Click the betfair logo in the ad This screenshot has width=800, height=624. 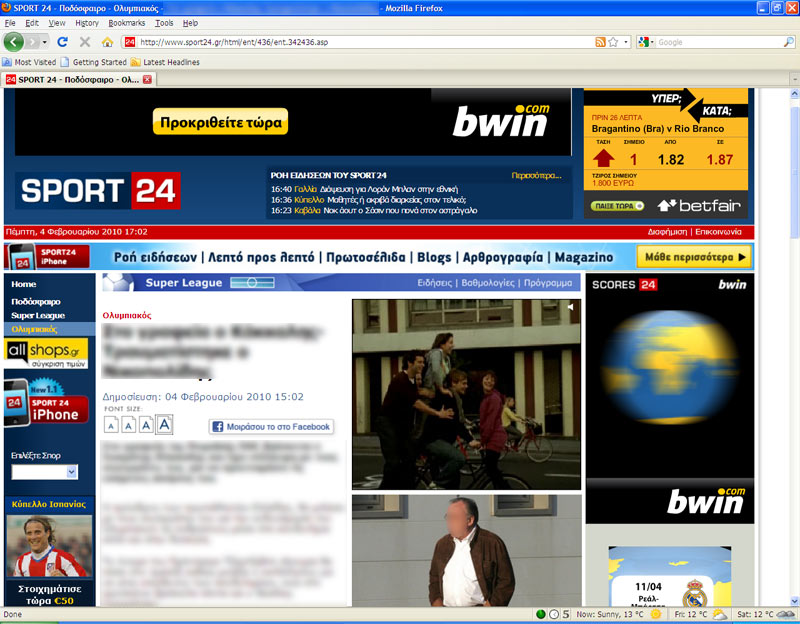click(698, 206)
